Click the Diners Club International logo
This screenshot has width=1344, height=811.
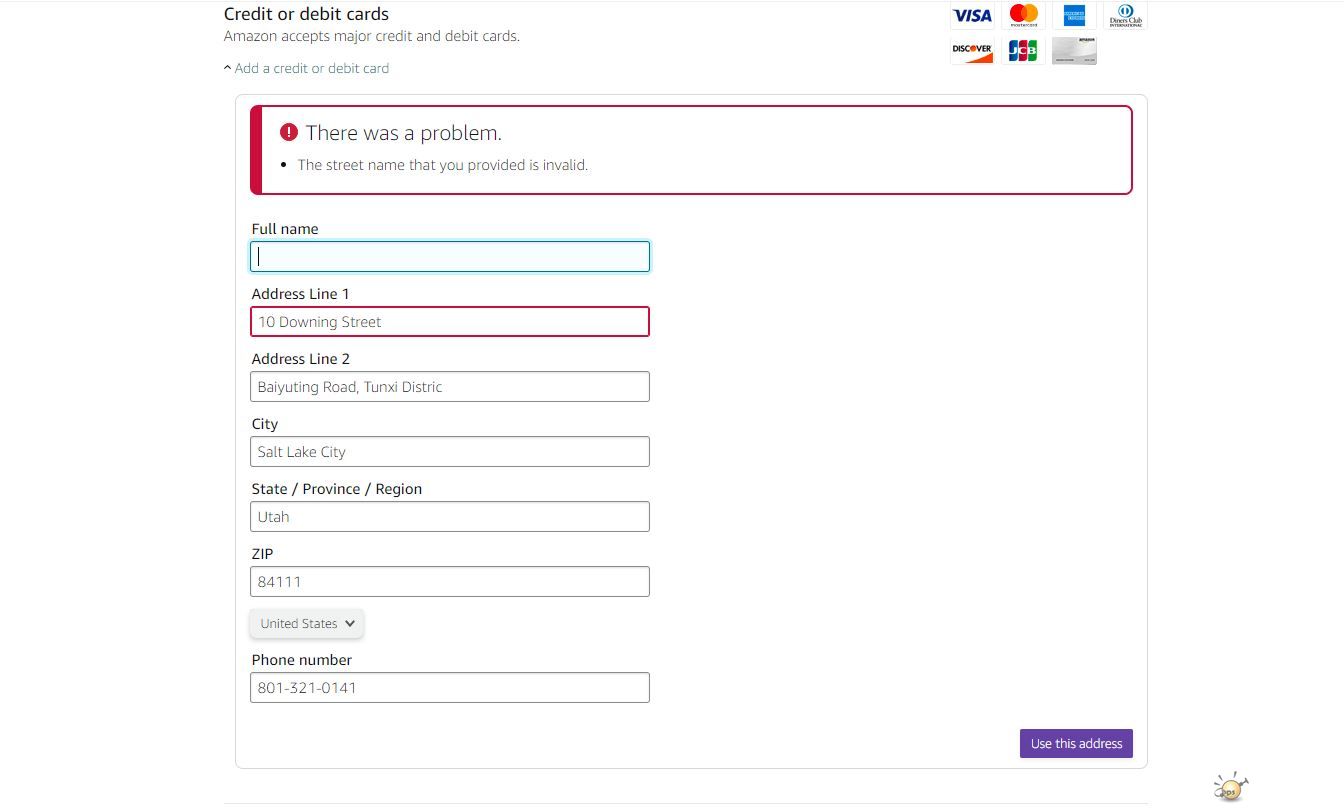pos(1125,16)
